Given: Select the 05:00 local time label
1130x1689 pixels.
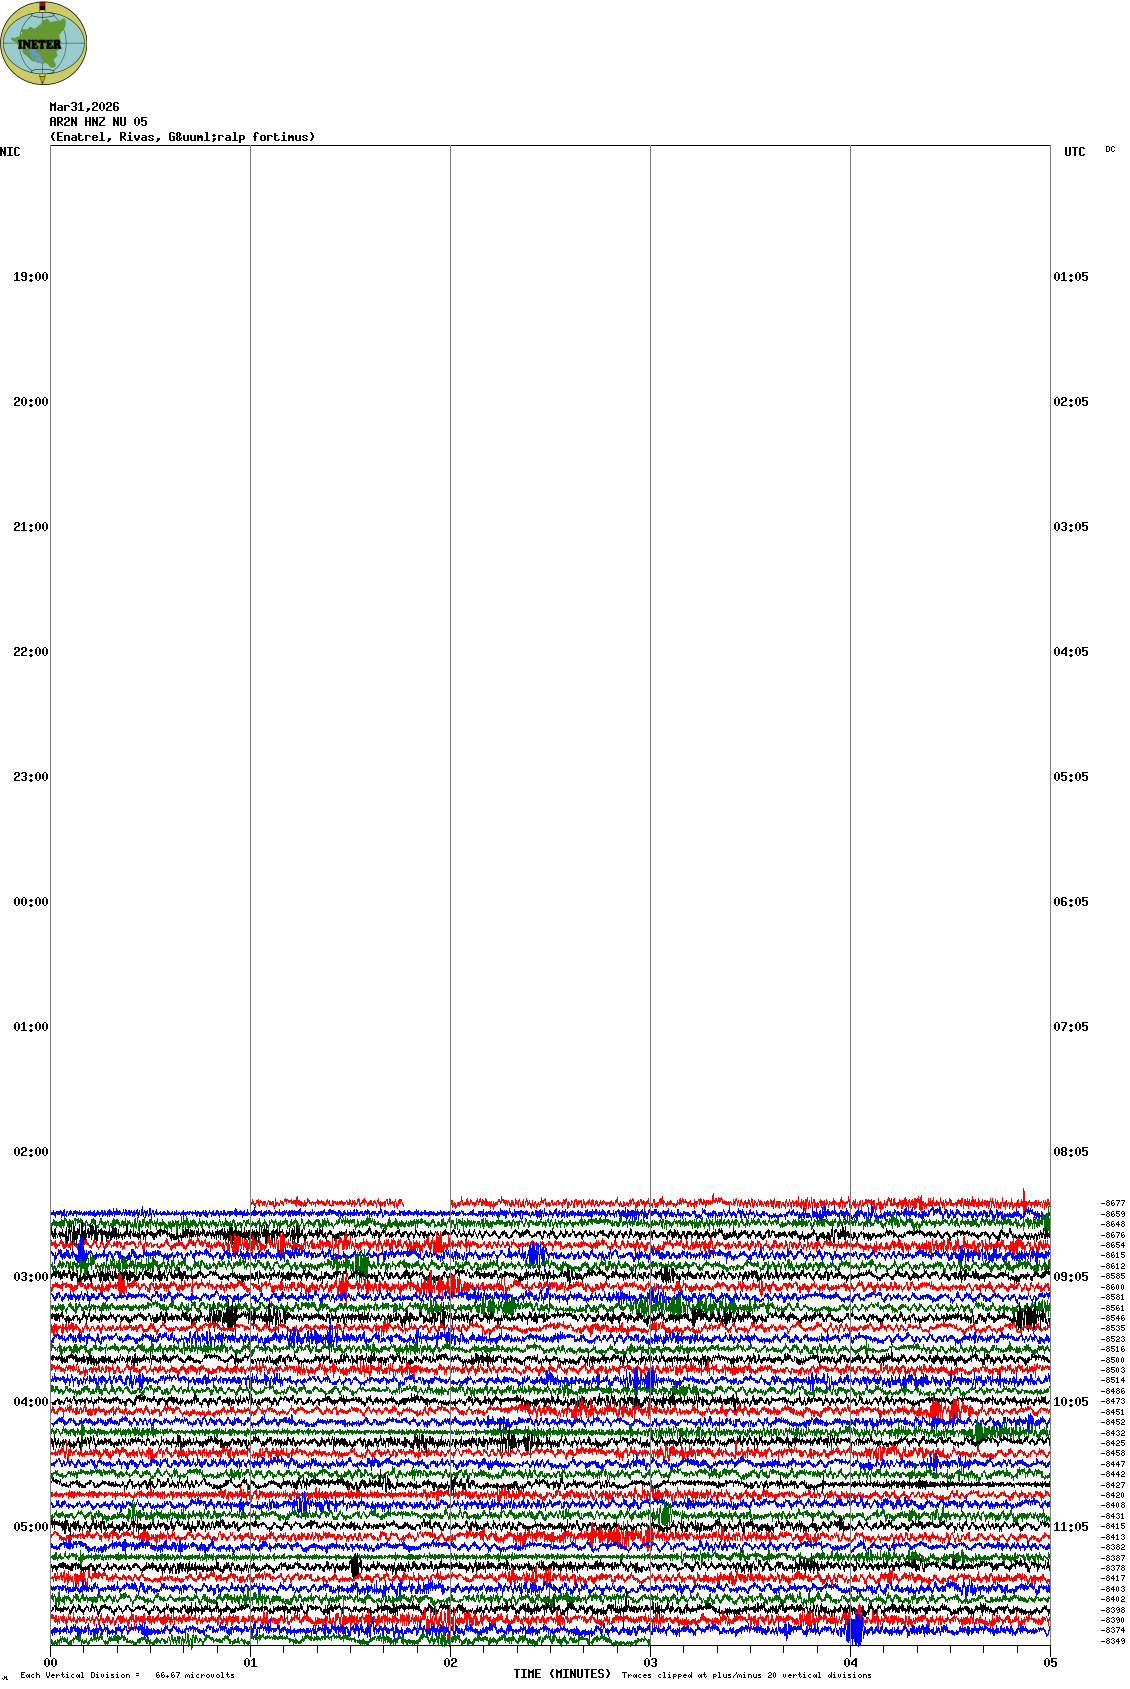Looking at the screenshot, I should coord(30,1527).
